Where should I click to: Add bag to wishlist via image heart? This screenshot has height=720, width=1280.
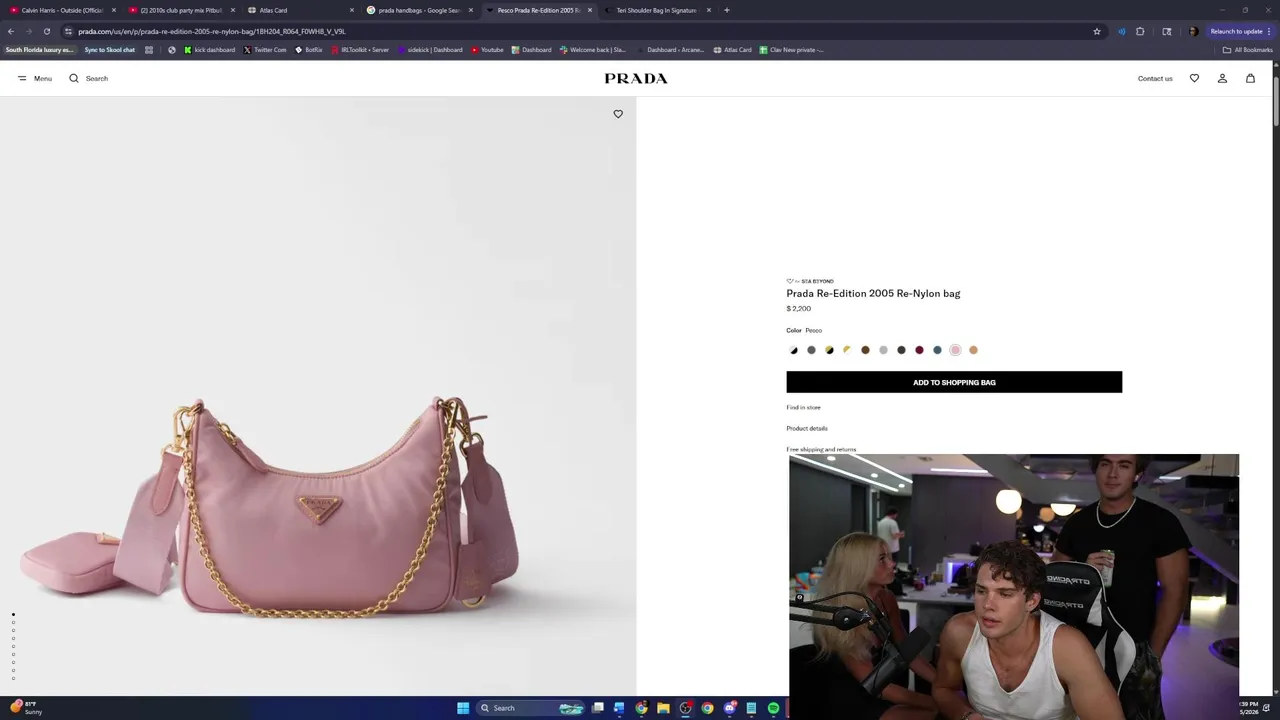[618, 114]
